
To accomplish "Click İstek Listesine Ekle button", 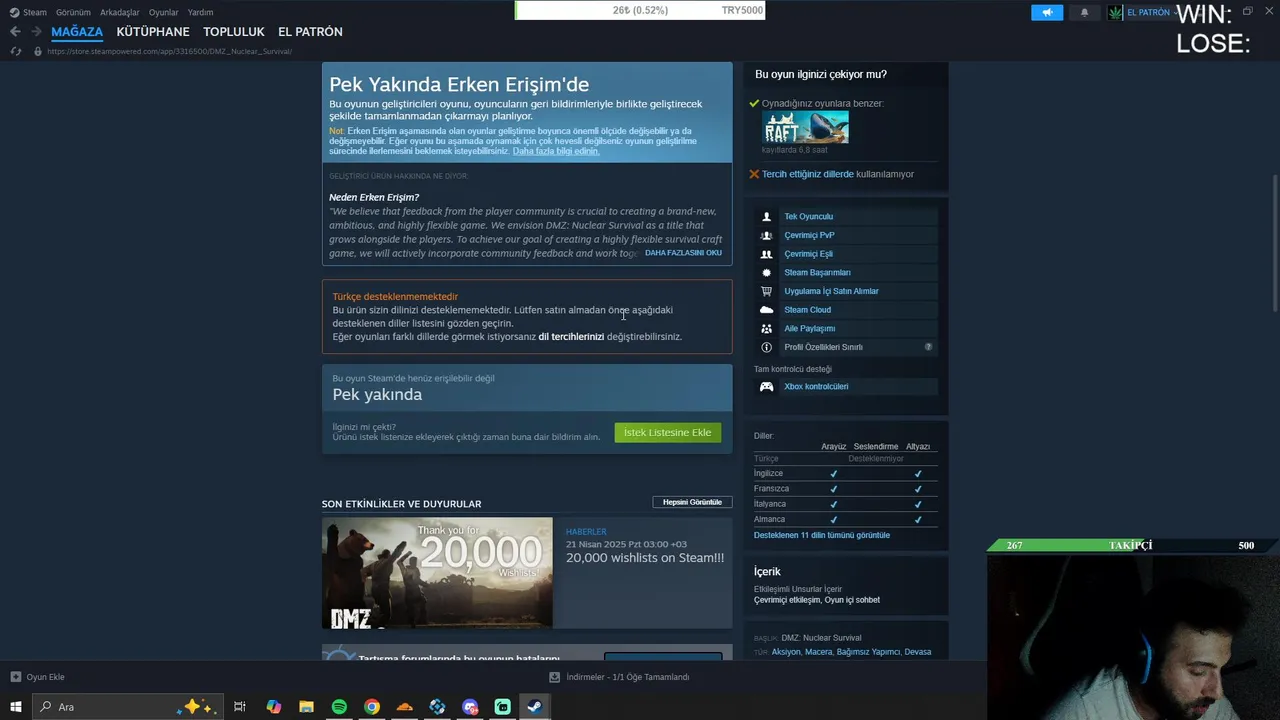I will [x=667, y=432].
